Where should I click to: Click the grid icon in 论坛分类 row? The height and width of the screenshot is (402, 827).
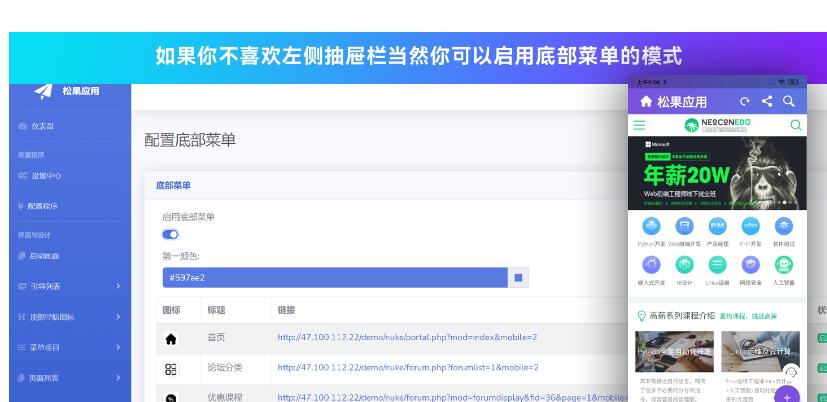coord(171,369)
